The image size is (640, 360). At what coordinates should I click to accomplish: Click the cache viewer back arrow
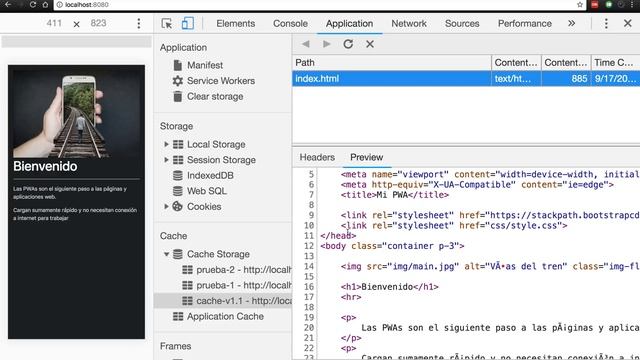(305, 44)
